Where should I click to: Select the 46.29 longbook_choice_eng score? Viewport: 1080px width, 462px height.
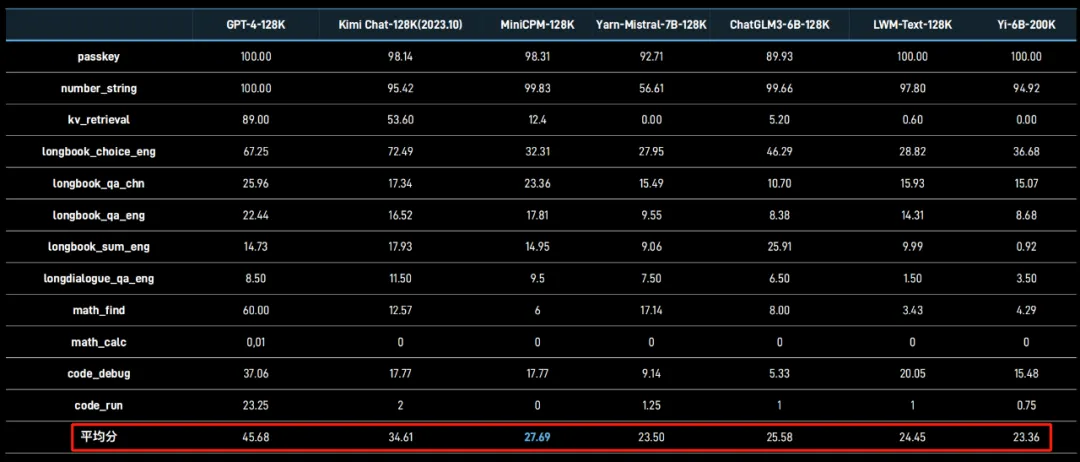pos(780,151)
